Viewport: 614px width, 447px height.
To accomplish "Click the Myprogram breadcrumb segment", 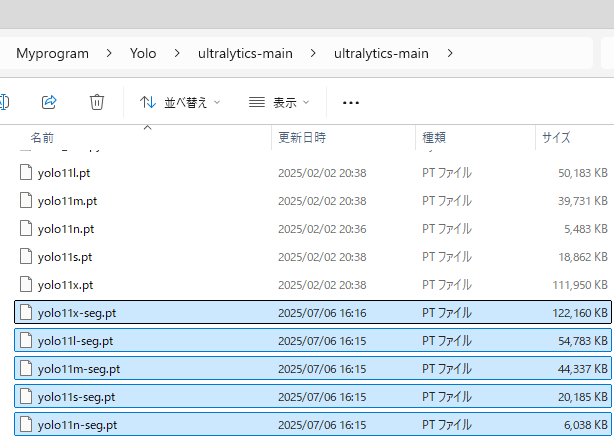I will [x=52, y=53].
